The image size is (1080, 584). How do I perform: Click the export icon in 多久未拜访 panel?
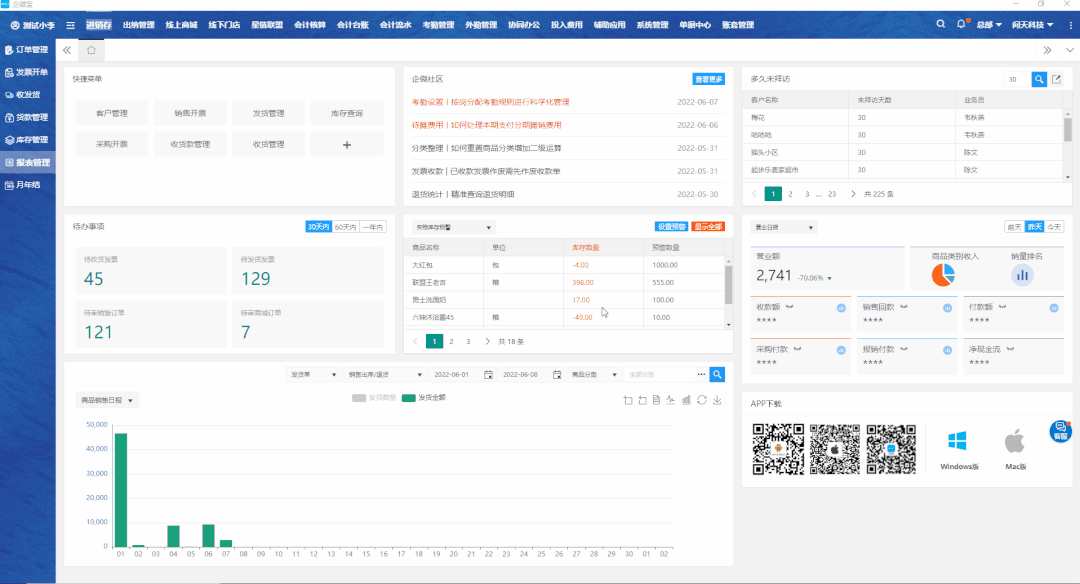pyautogui.click(x=1056, y=79)
